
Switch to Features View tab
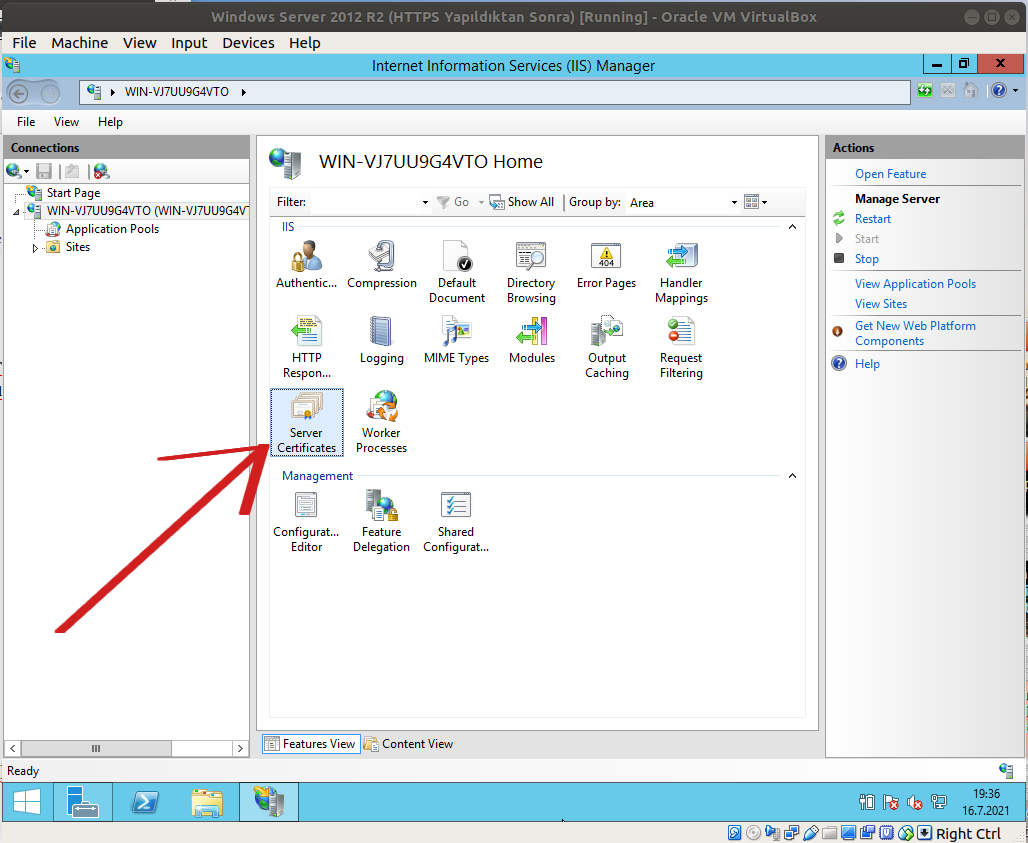[311, 744]
